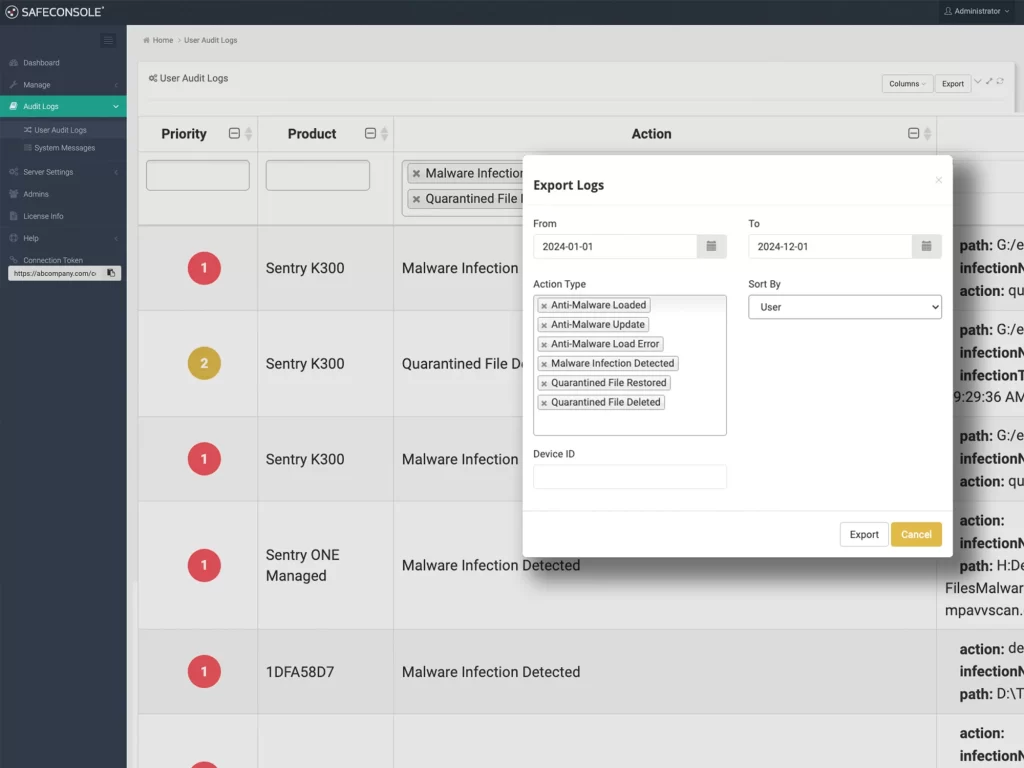Click the fullscreen expand icon in panel header

point(989,82)
